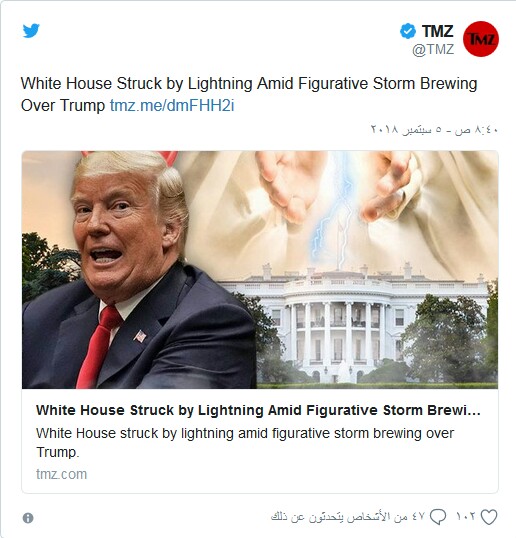Open the red TMZ profile avatar
This screenshot has width=516, height=538.
(481, 39)
